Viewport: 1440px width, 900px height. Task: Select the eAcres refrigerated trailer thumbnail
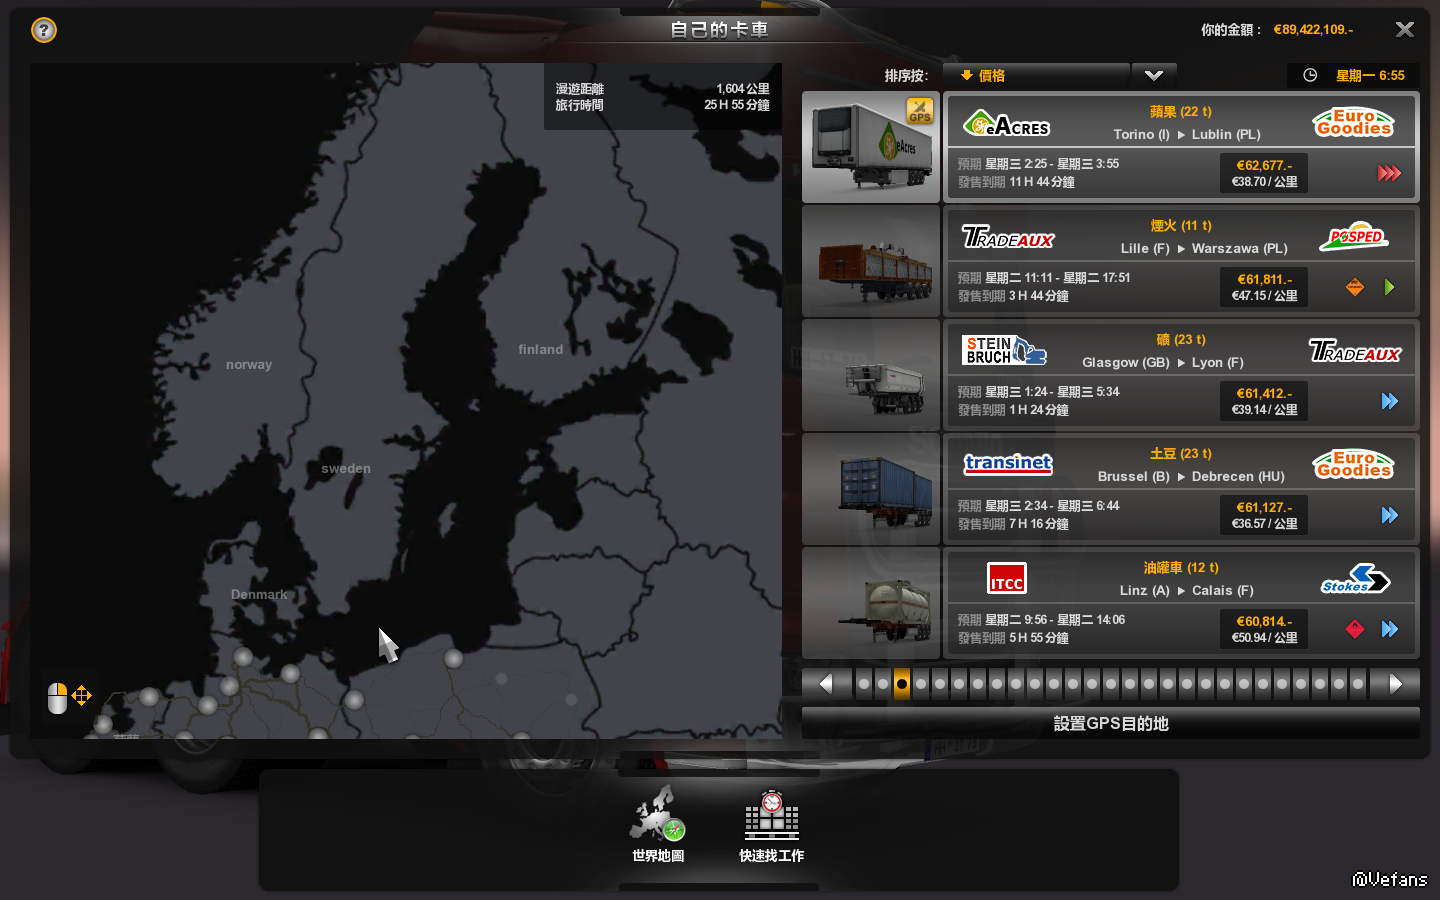click(x=871, y=147)
